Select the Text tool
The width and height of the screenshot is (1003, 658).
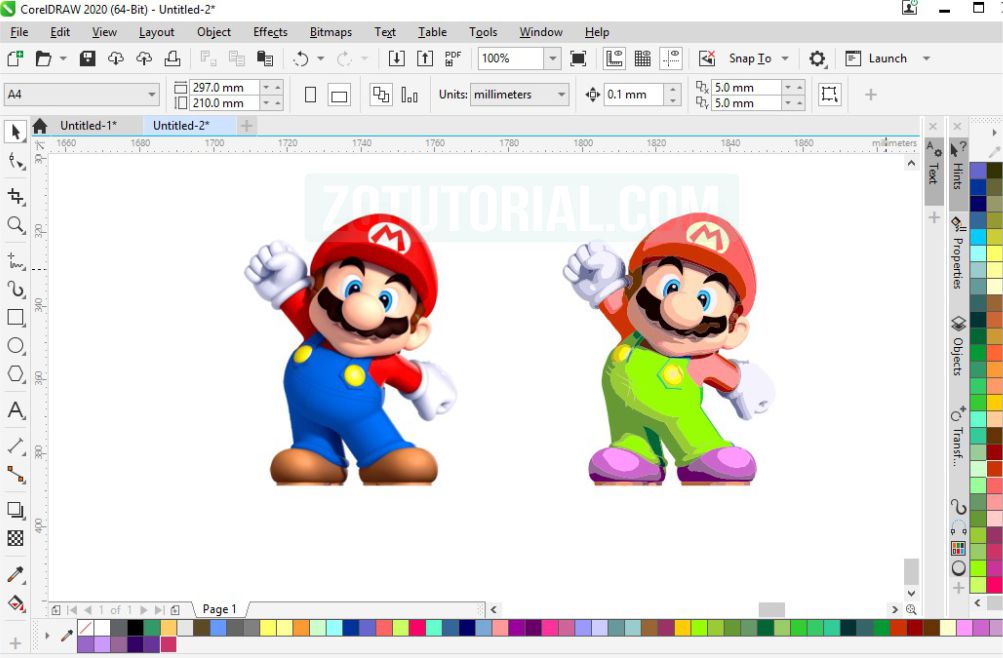pyautogui.click(x=15, y=410)
